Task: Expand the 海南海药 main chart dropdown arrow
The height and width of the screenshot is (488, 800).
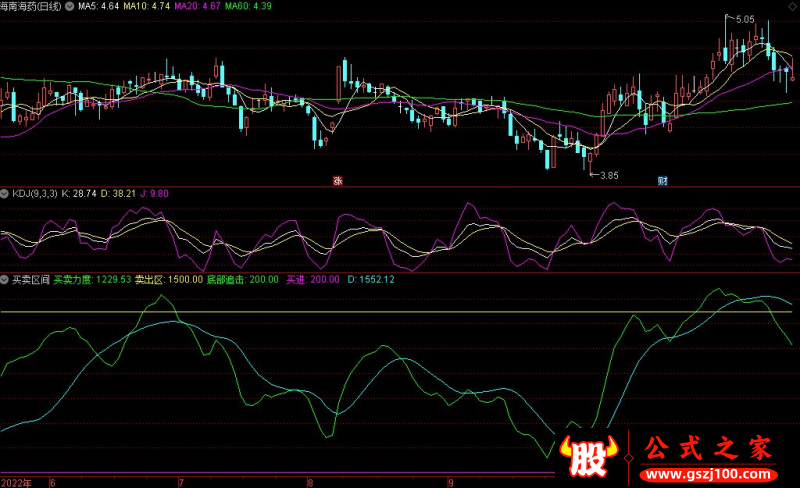Action: 68,6
